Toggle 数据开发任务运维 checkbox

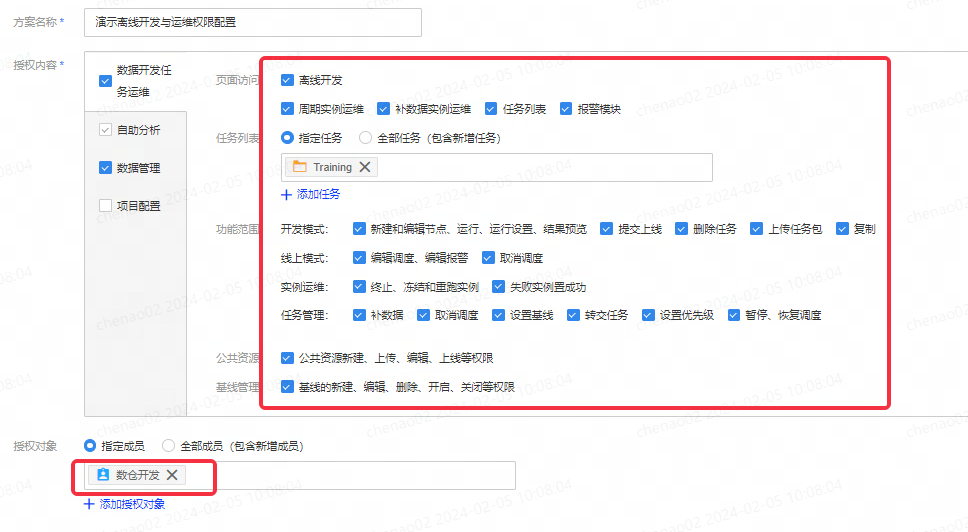[106, 81]
